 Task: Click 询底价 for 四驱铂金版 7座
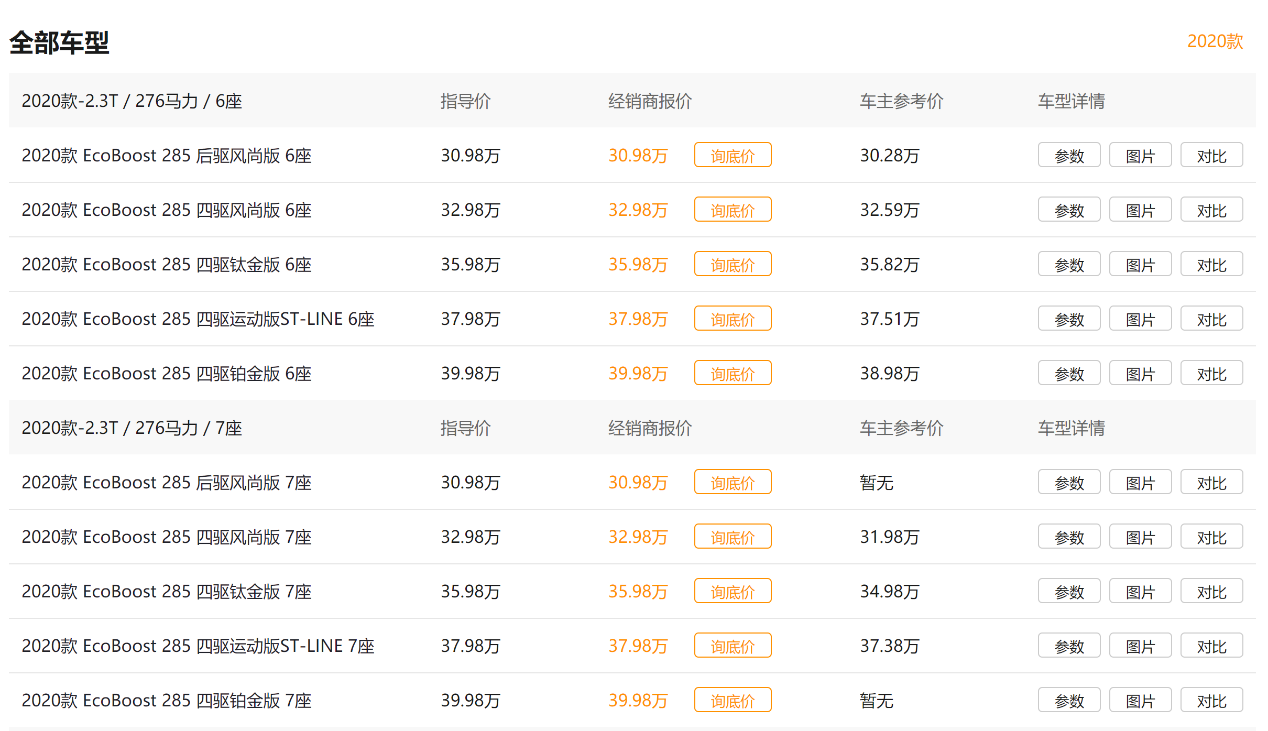pyautogui.click(x=733, y=700)
